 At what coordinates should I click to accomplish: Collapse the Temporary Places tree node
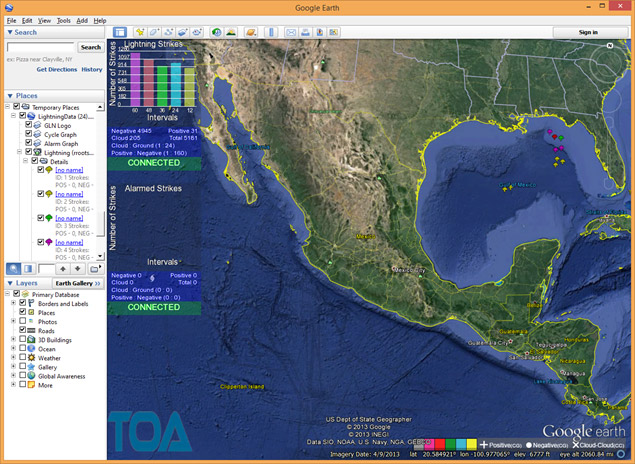pyautogui.click(x=7, y=106)
